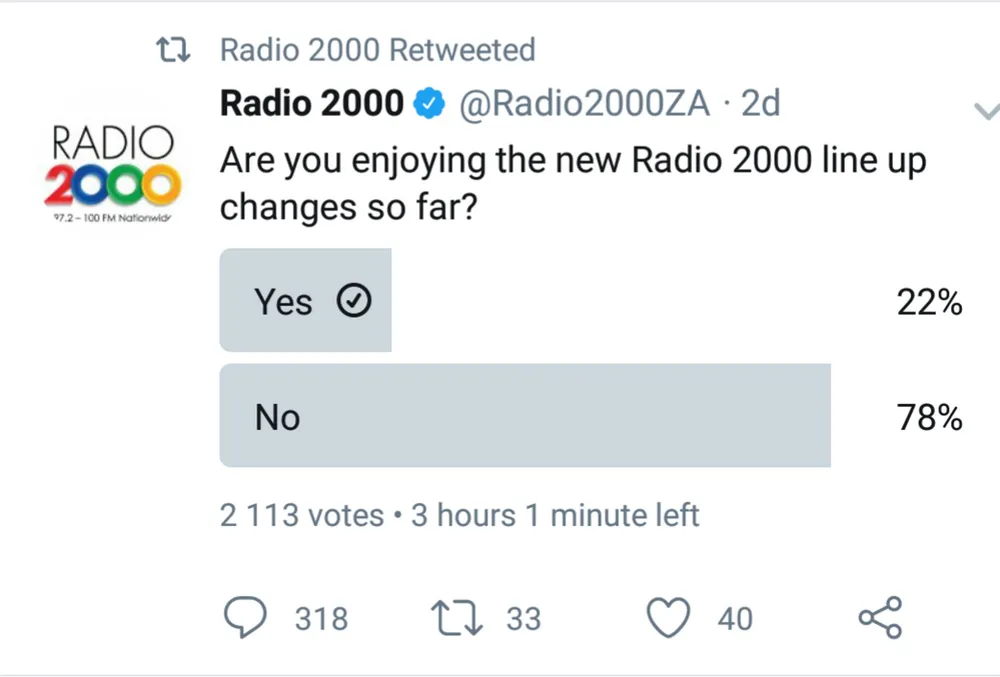Open the share icon options
This screenshot has width=1000, height=677.
coord(880,617)
